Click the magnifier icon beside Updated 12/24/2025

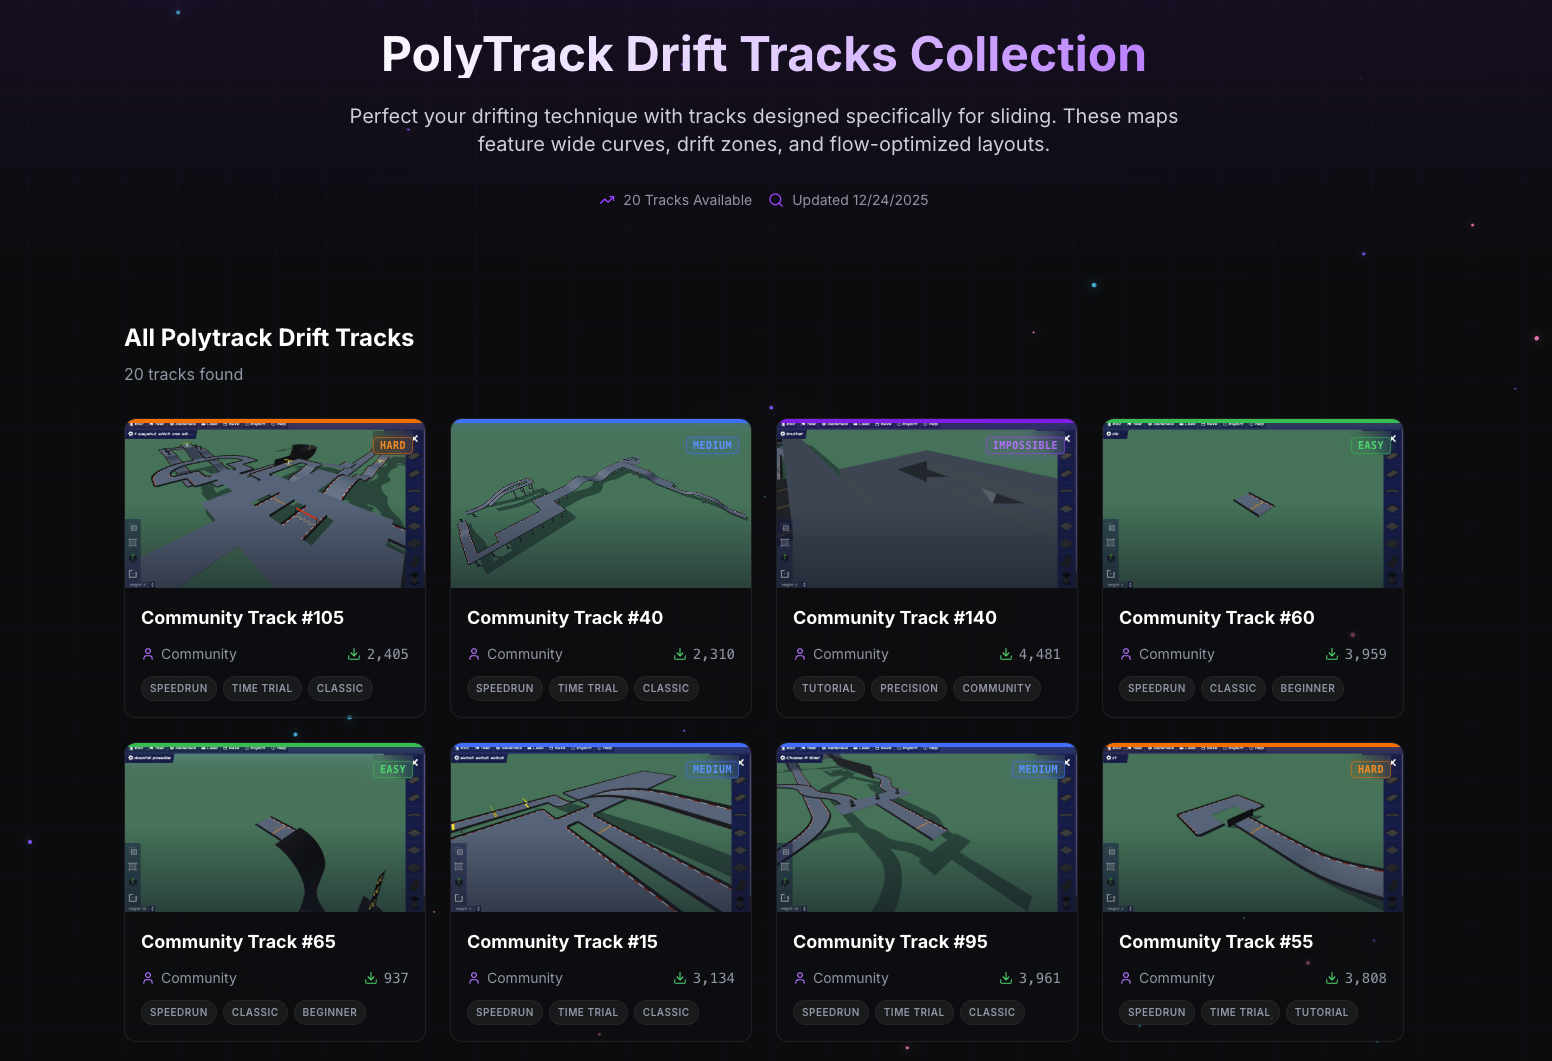coord(776,200)
